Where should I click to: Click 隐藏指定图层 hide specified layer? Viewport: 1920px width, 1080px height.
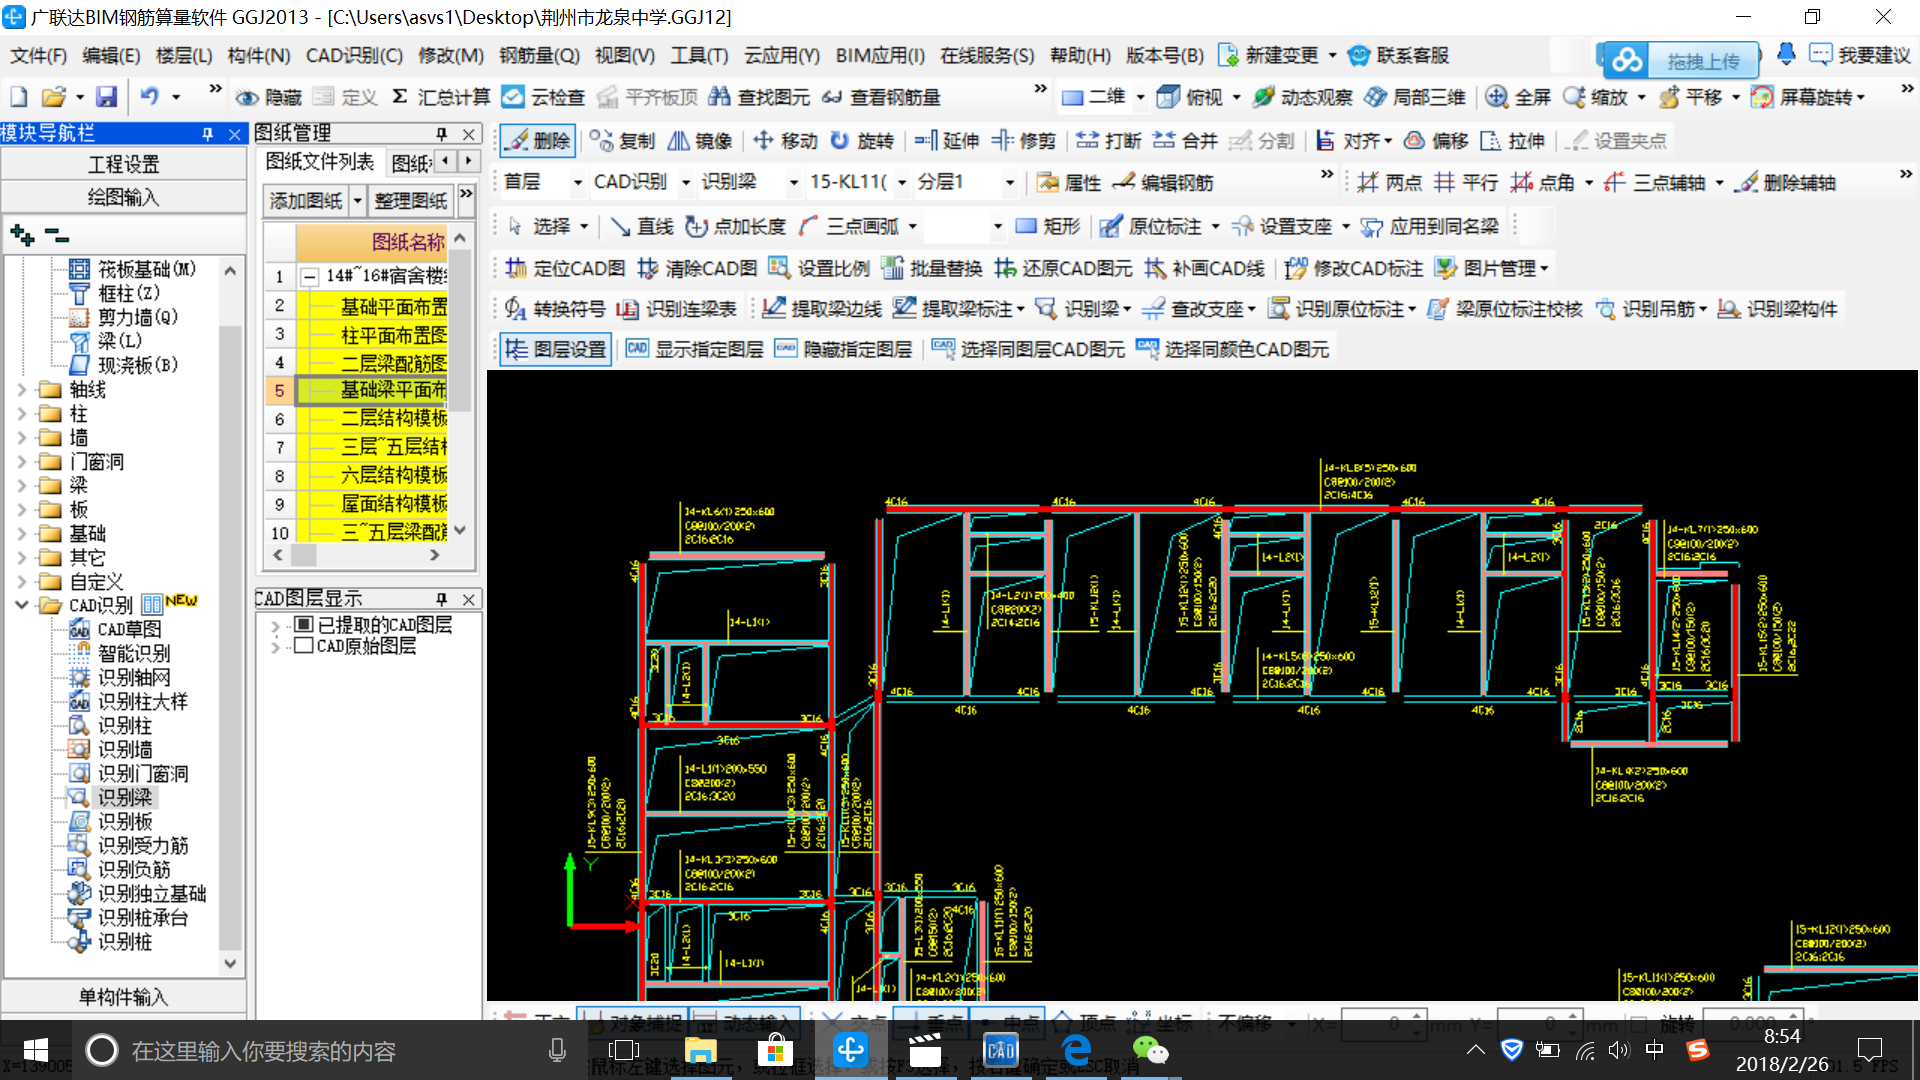843,349
